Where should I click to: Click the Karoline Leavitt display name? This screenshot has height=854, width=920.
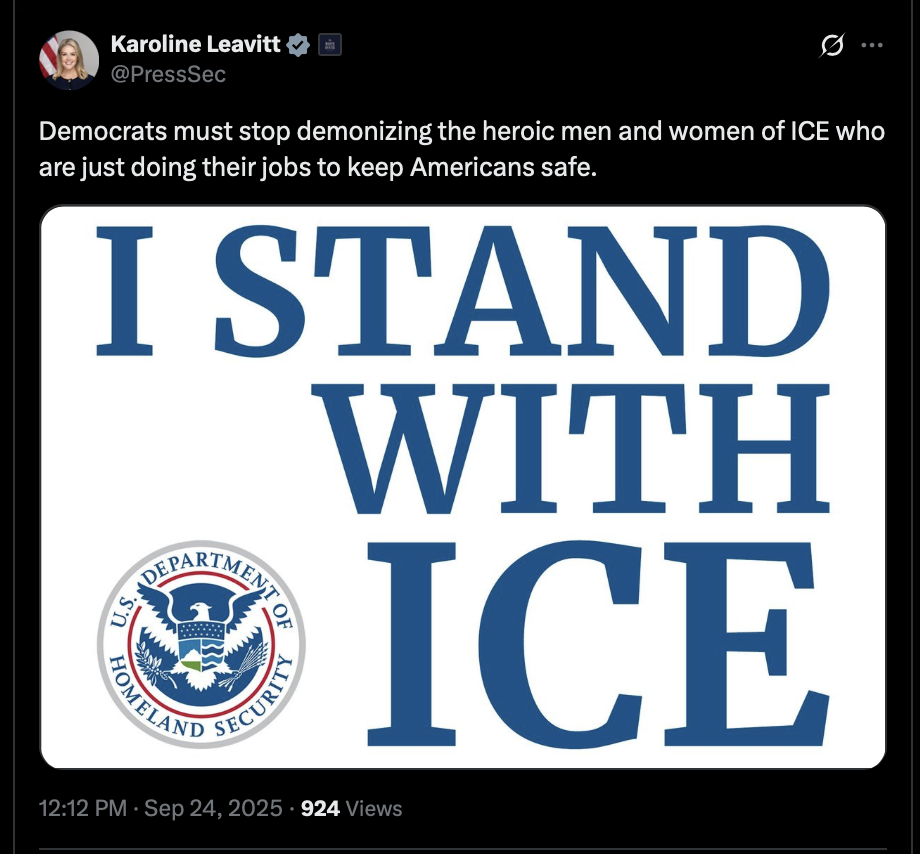coord(195,44)
